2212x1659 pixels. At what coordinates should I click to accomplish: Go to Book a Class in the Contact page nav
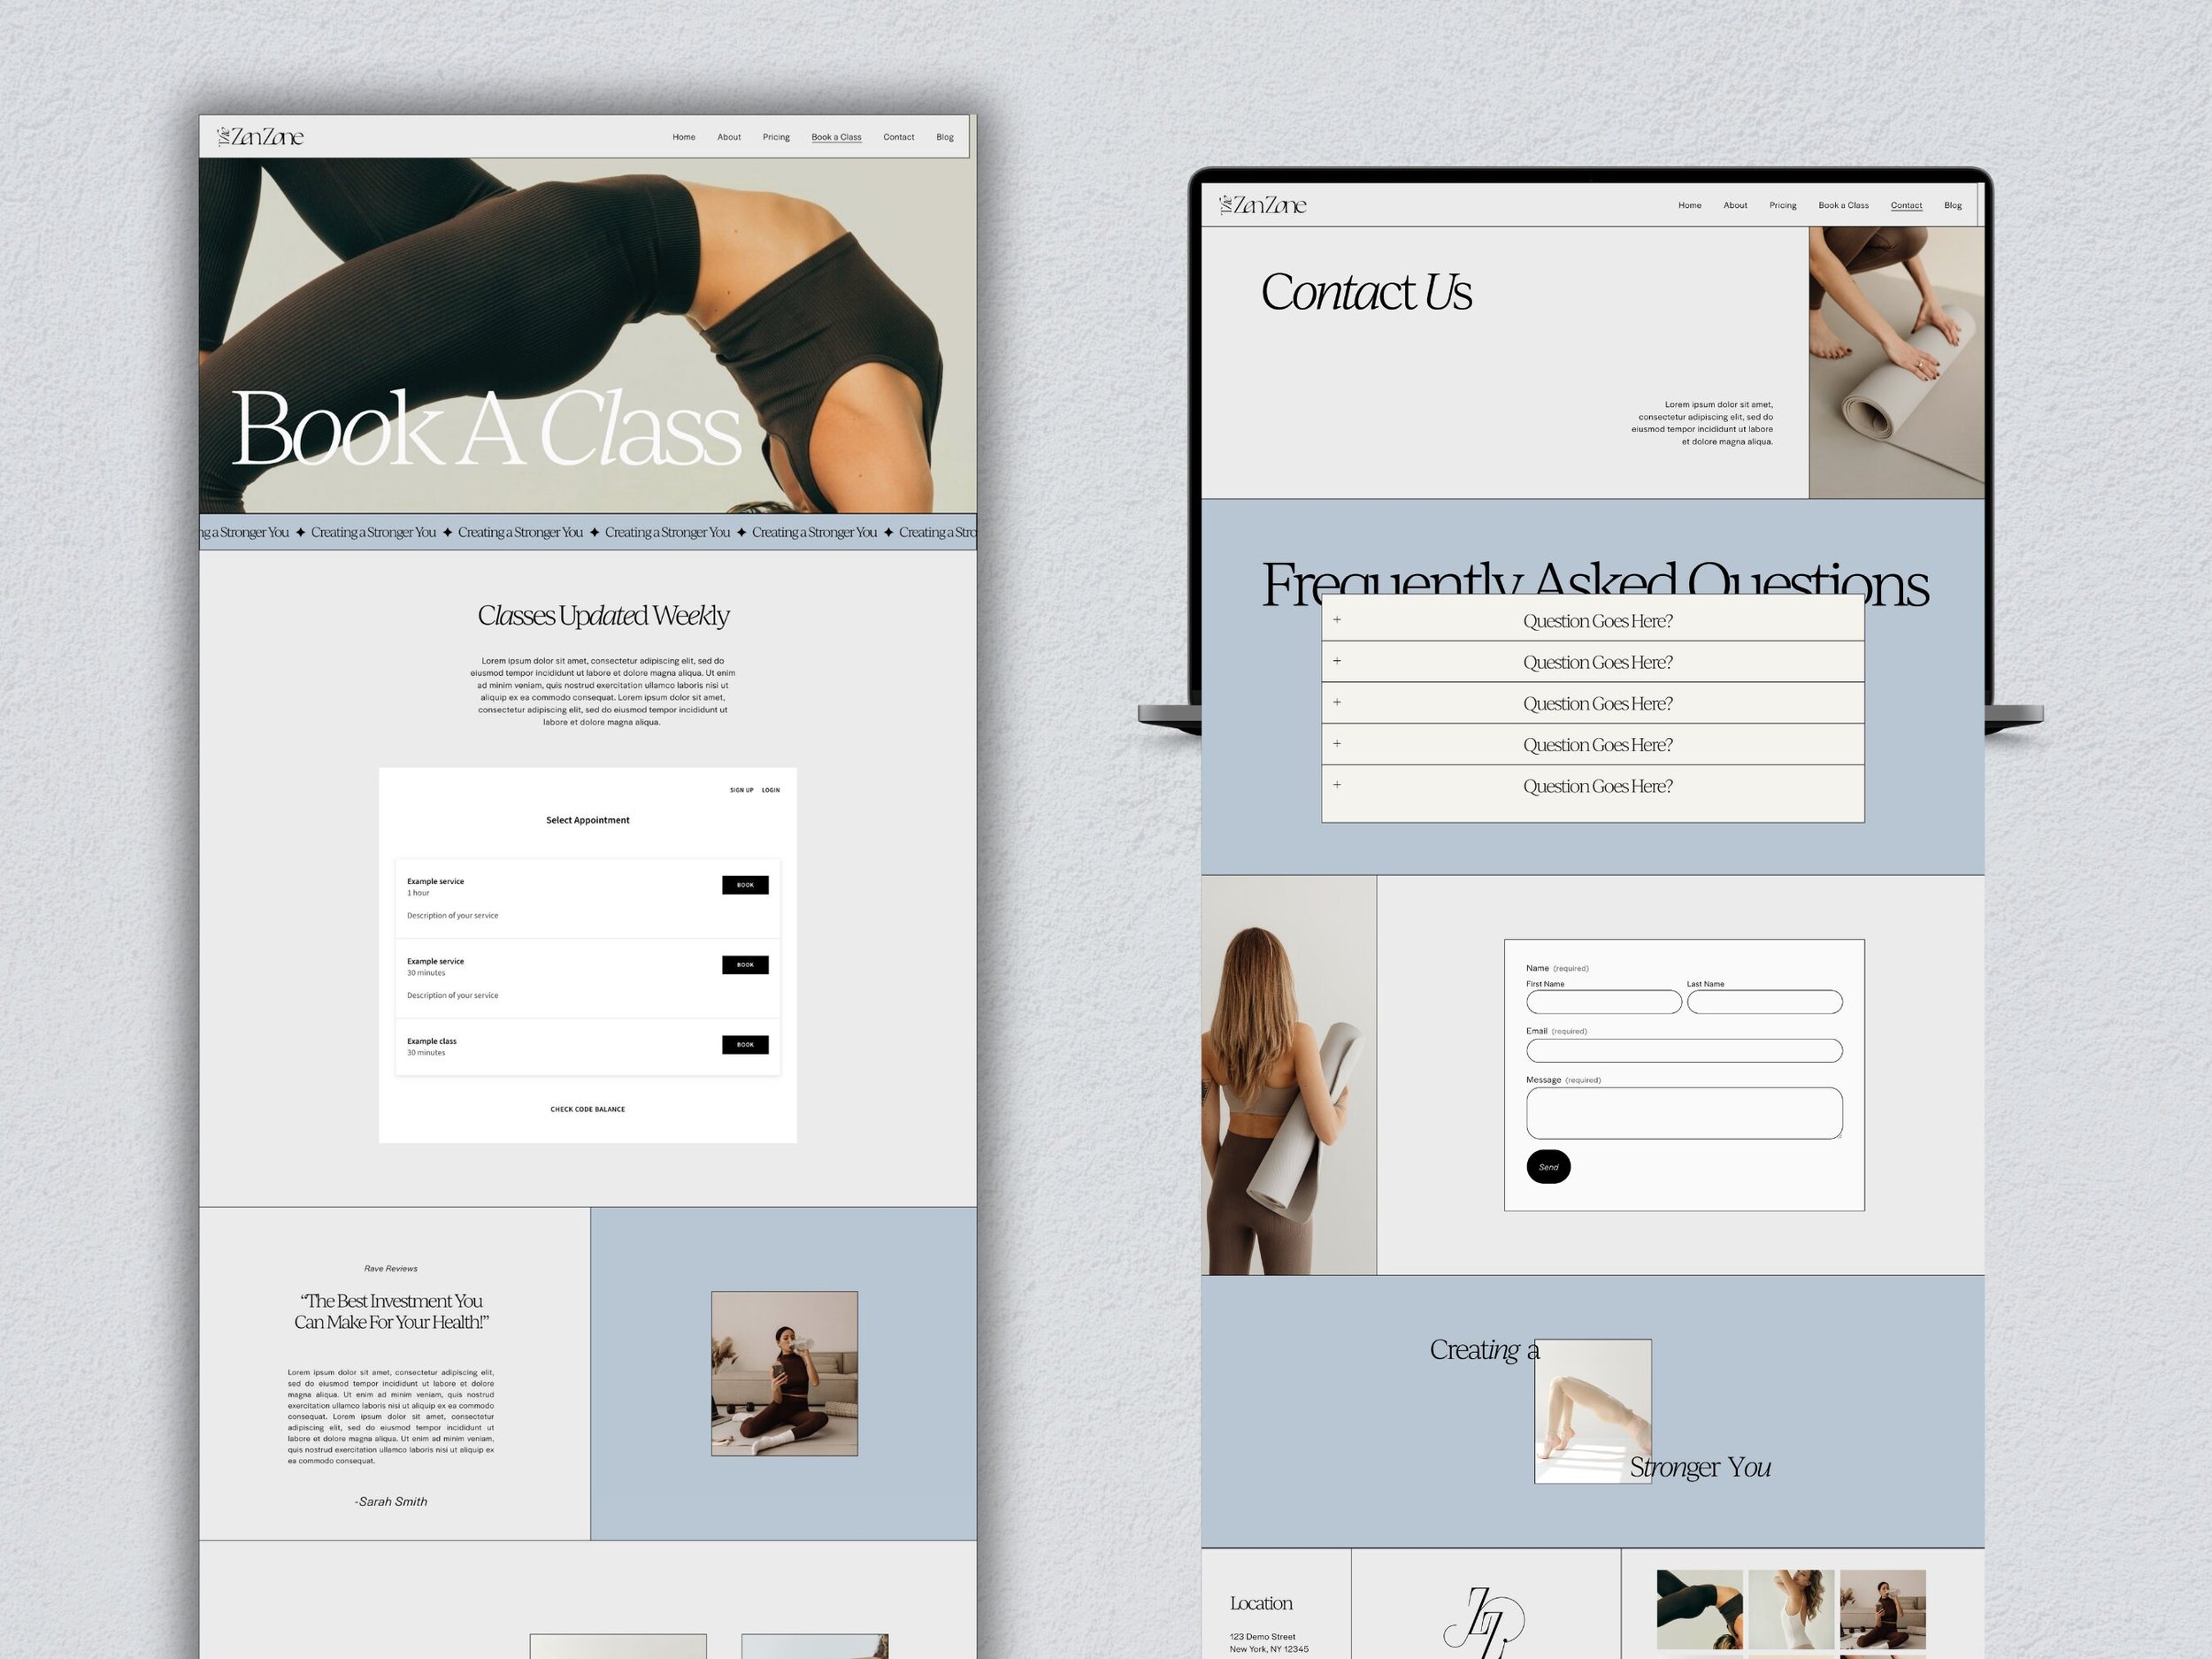pyautogui.click(x=1843, y=205)
